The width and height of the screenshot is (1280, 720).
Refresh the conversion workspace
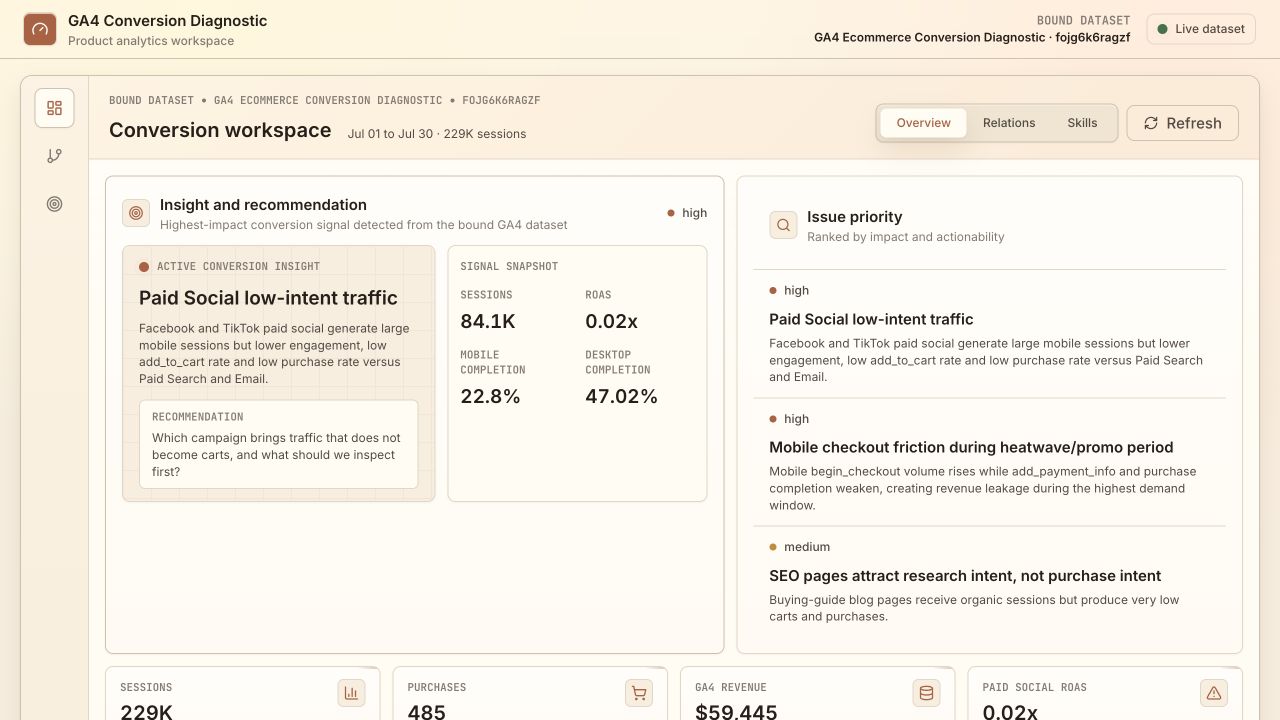pyautogui.click(x=1183, y=123)
